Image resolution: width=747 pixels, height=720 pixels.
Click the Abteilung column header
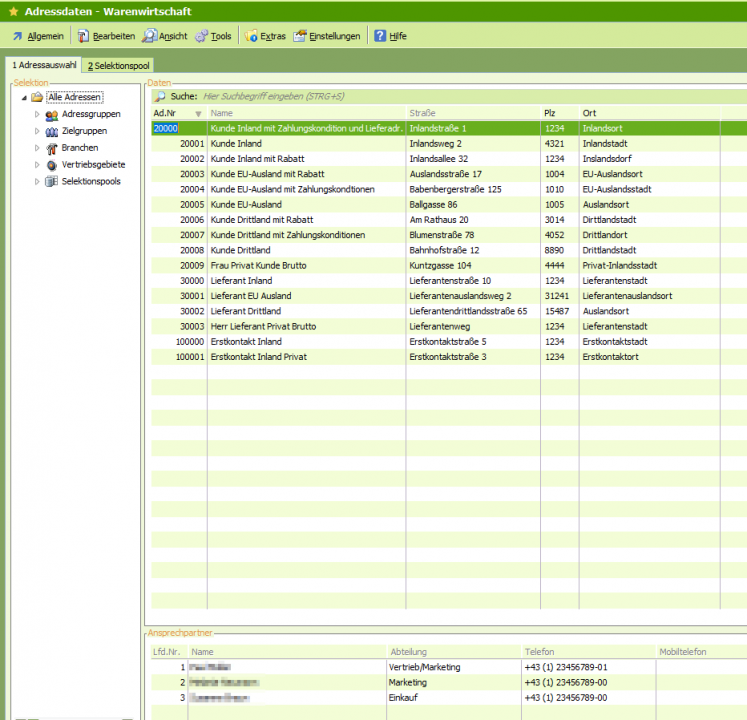[x=454, y=652]
